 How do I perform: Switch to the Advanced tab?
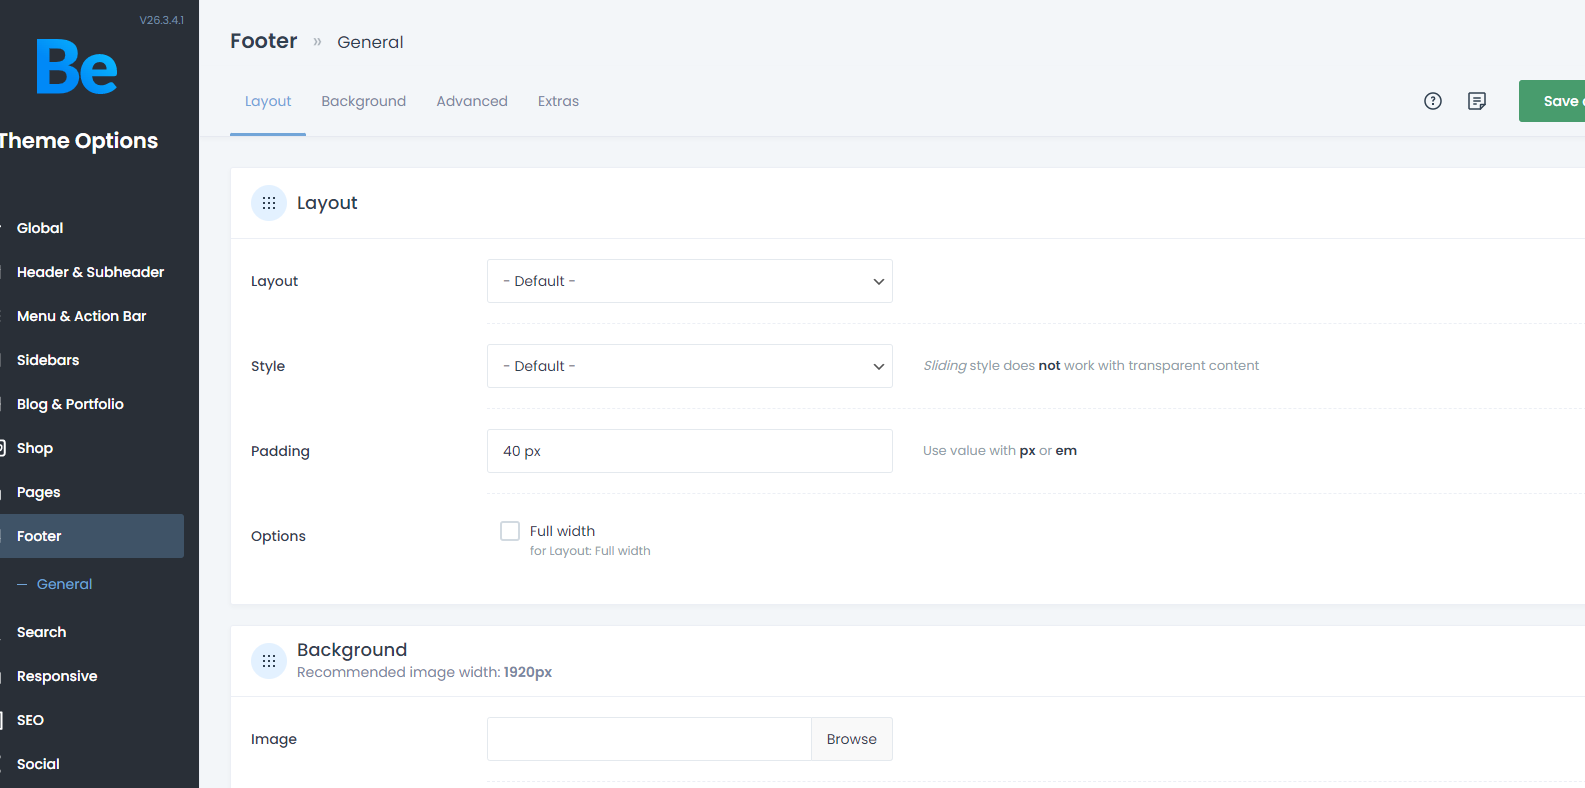[x=472, y=101]
